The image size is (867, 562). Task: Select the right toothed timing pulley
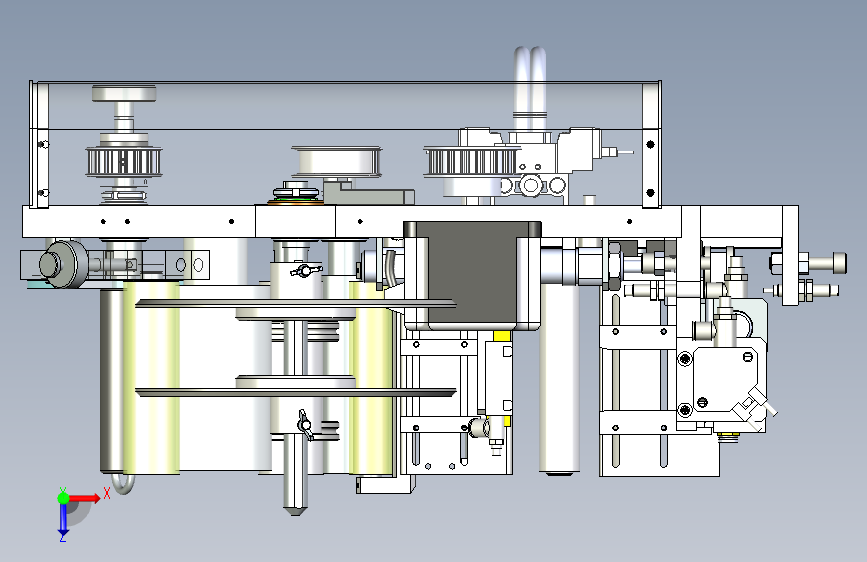coord(471,162)
